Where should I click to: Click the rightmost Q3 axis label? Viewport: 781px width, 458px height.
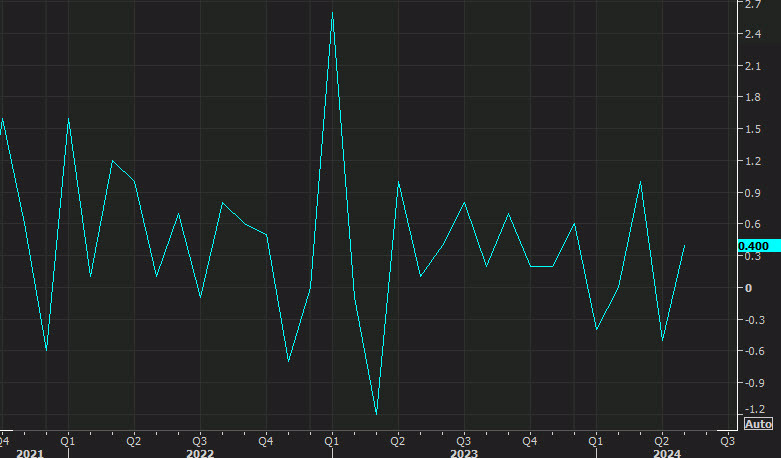(727, 439)
